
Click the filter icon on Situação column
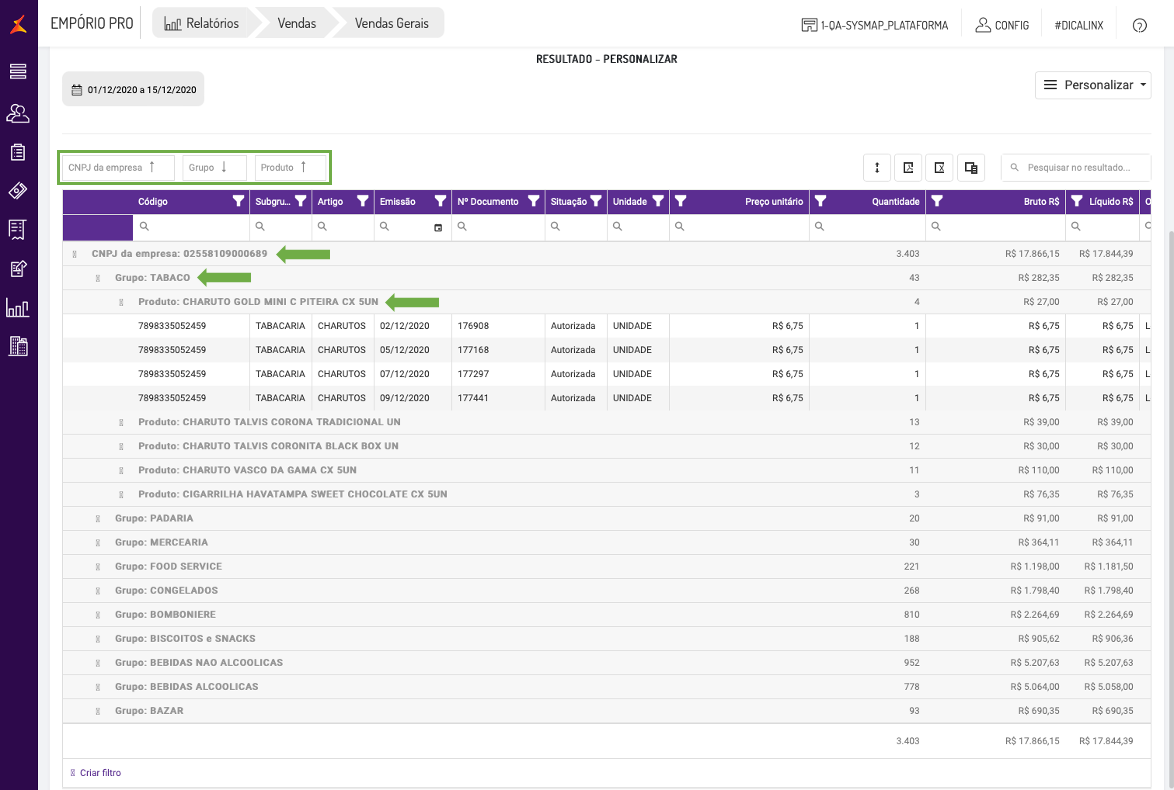[595, 201]
